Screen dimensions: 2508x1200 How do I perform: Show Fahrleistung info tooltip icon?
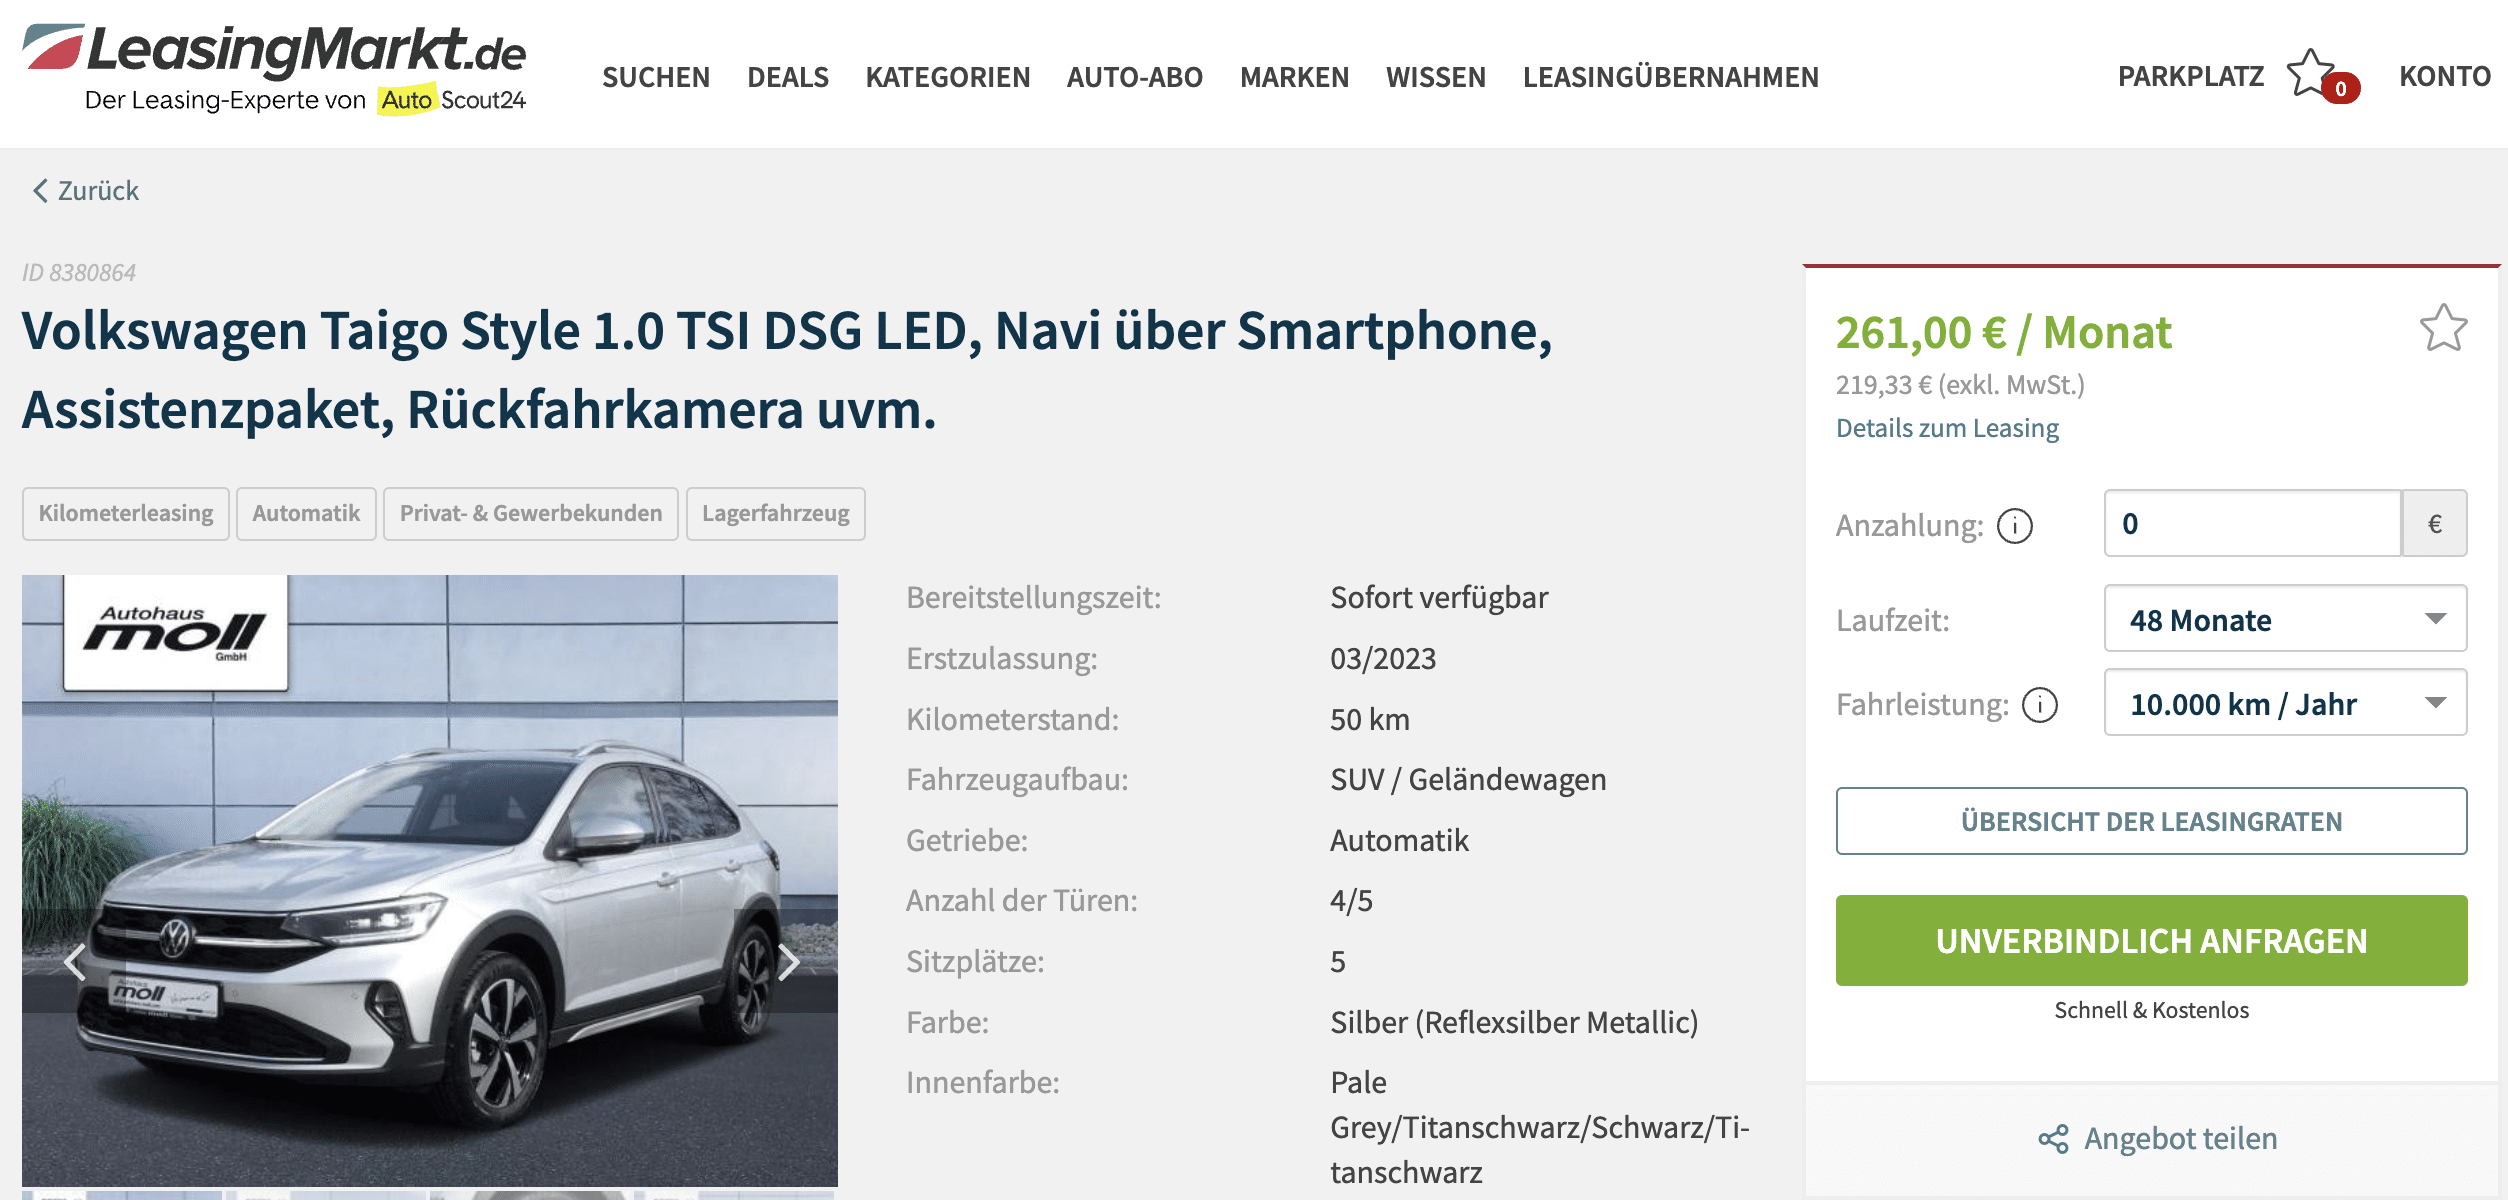tap(2039, 705)
